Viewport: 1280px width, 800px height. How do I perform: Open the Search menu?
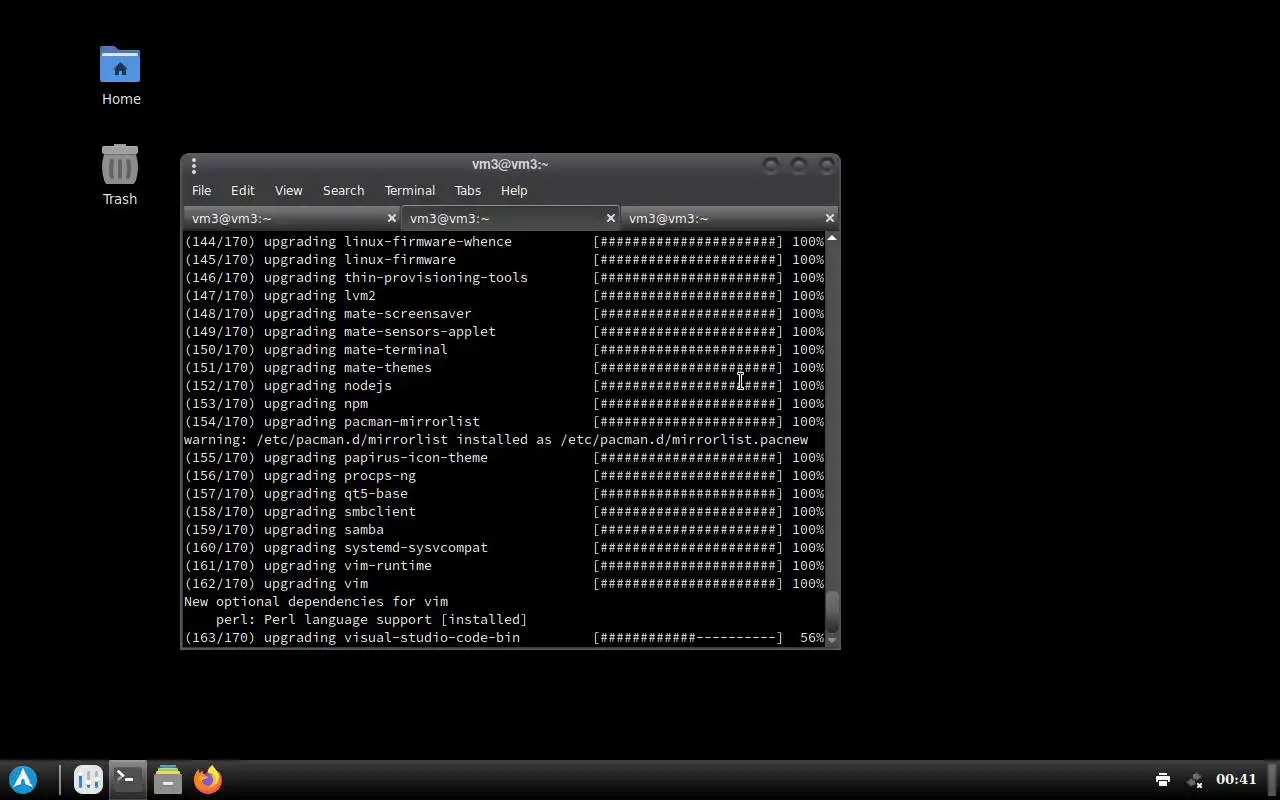point(343,190)
